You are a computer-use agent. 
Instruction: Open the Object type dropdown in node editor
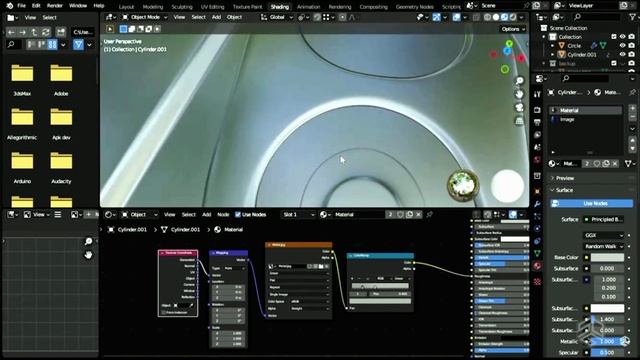(x=140, y=214)
